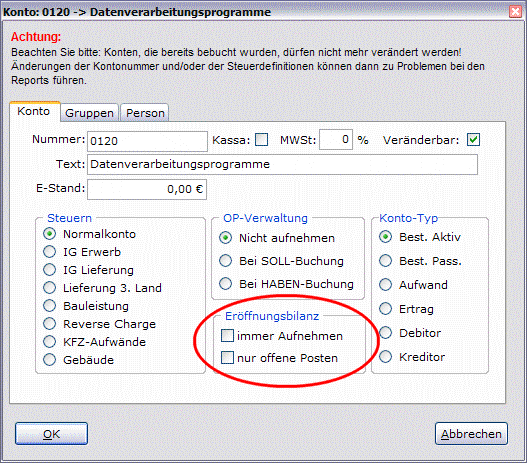Screen dimensions: 527x463
Task: Focus the Text field with Datenverarbeitungsprogramme
Action: coord(282,164)
